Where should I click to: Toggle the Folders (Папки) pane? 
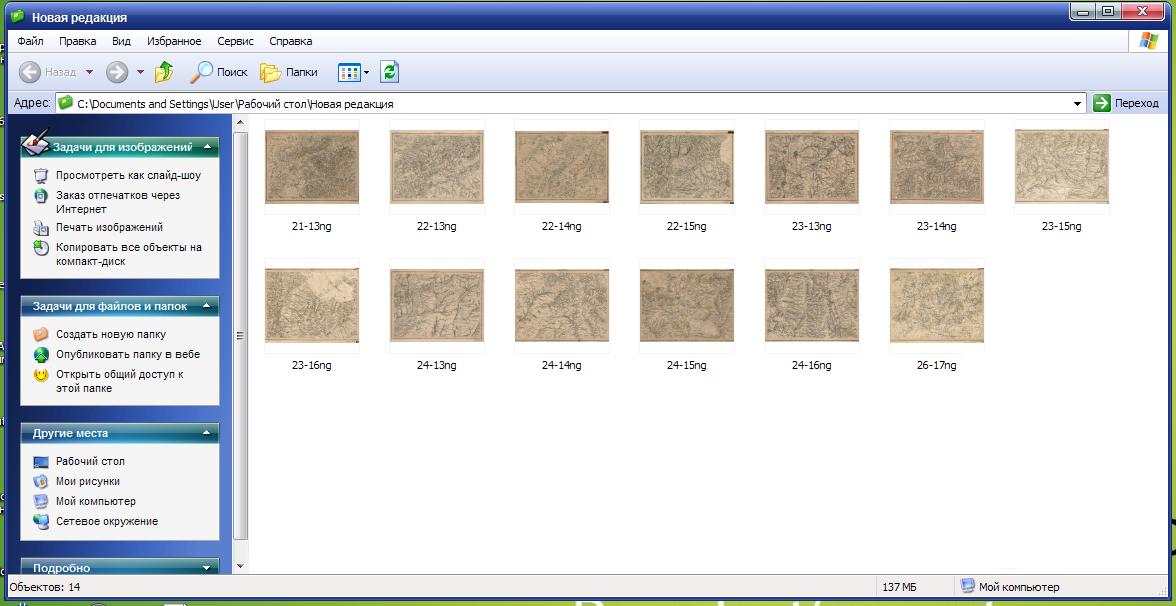pyautogui.click(x=289, y=72)
